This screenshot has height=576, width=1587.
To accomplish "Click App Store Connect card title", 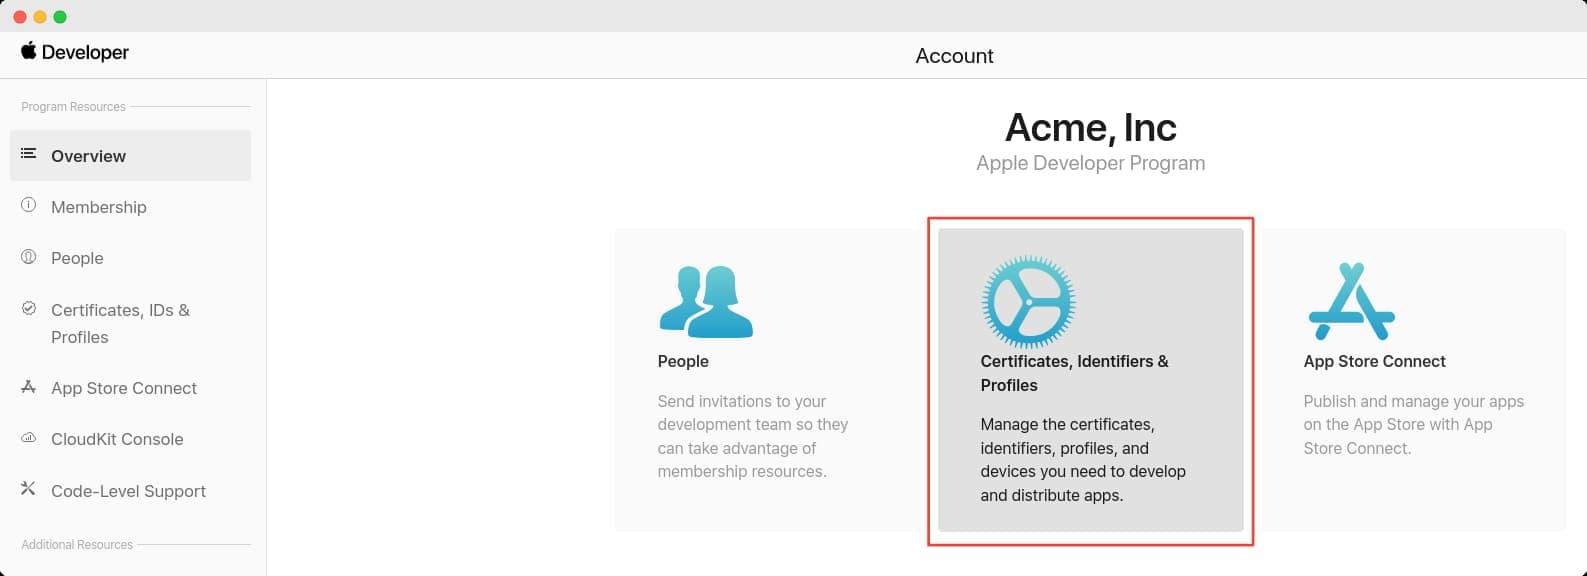I will pos(1374,361).
